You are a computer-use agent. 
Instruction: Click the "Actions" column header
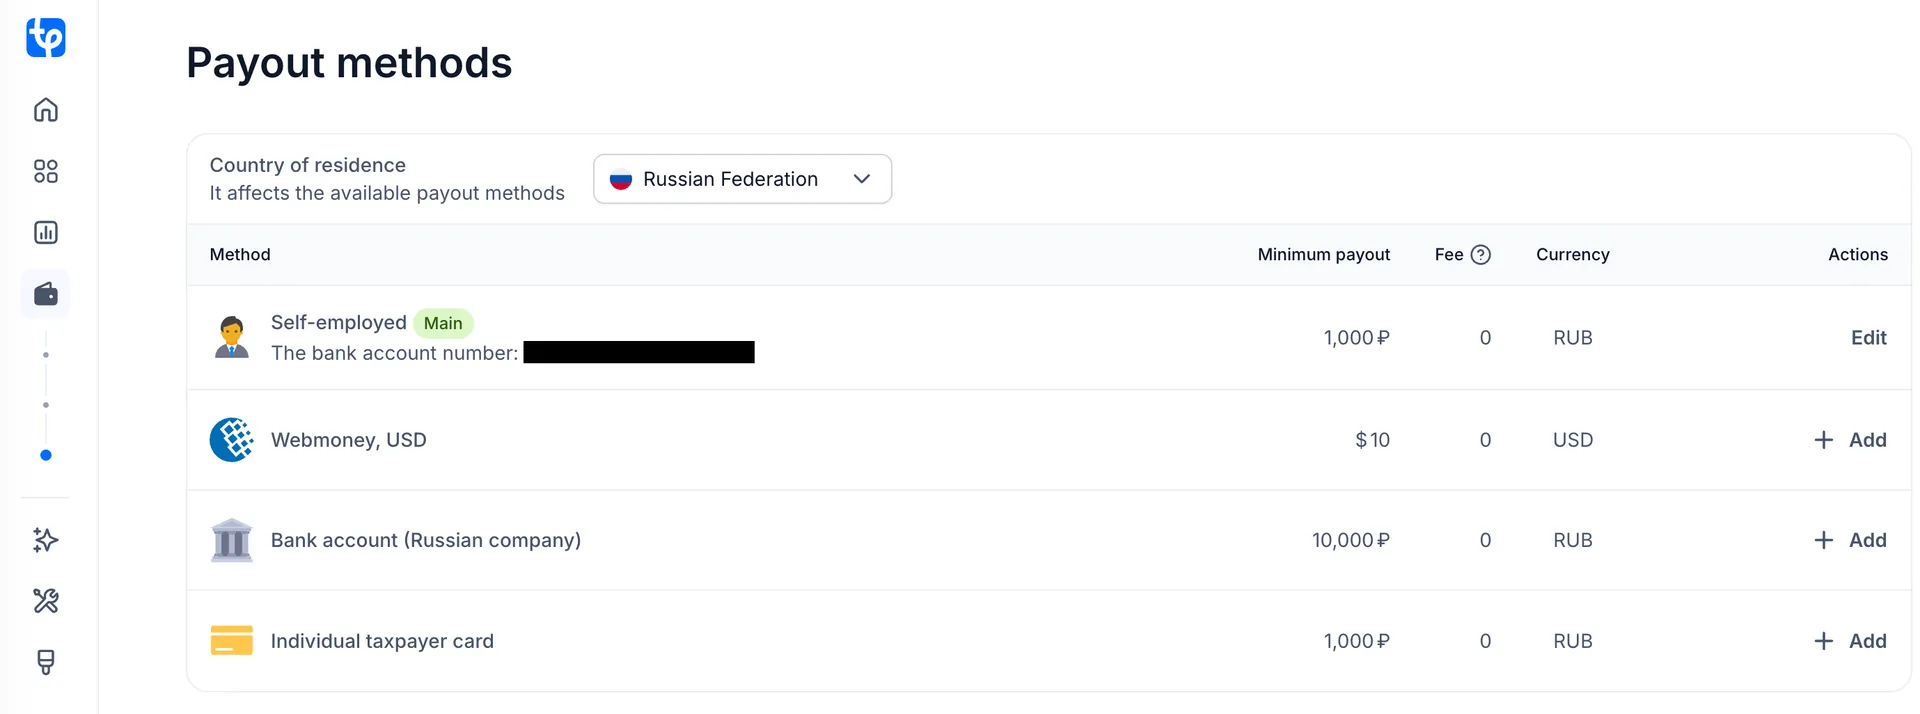pyautogui.click(x=1858, y=255)
